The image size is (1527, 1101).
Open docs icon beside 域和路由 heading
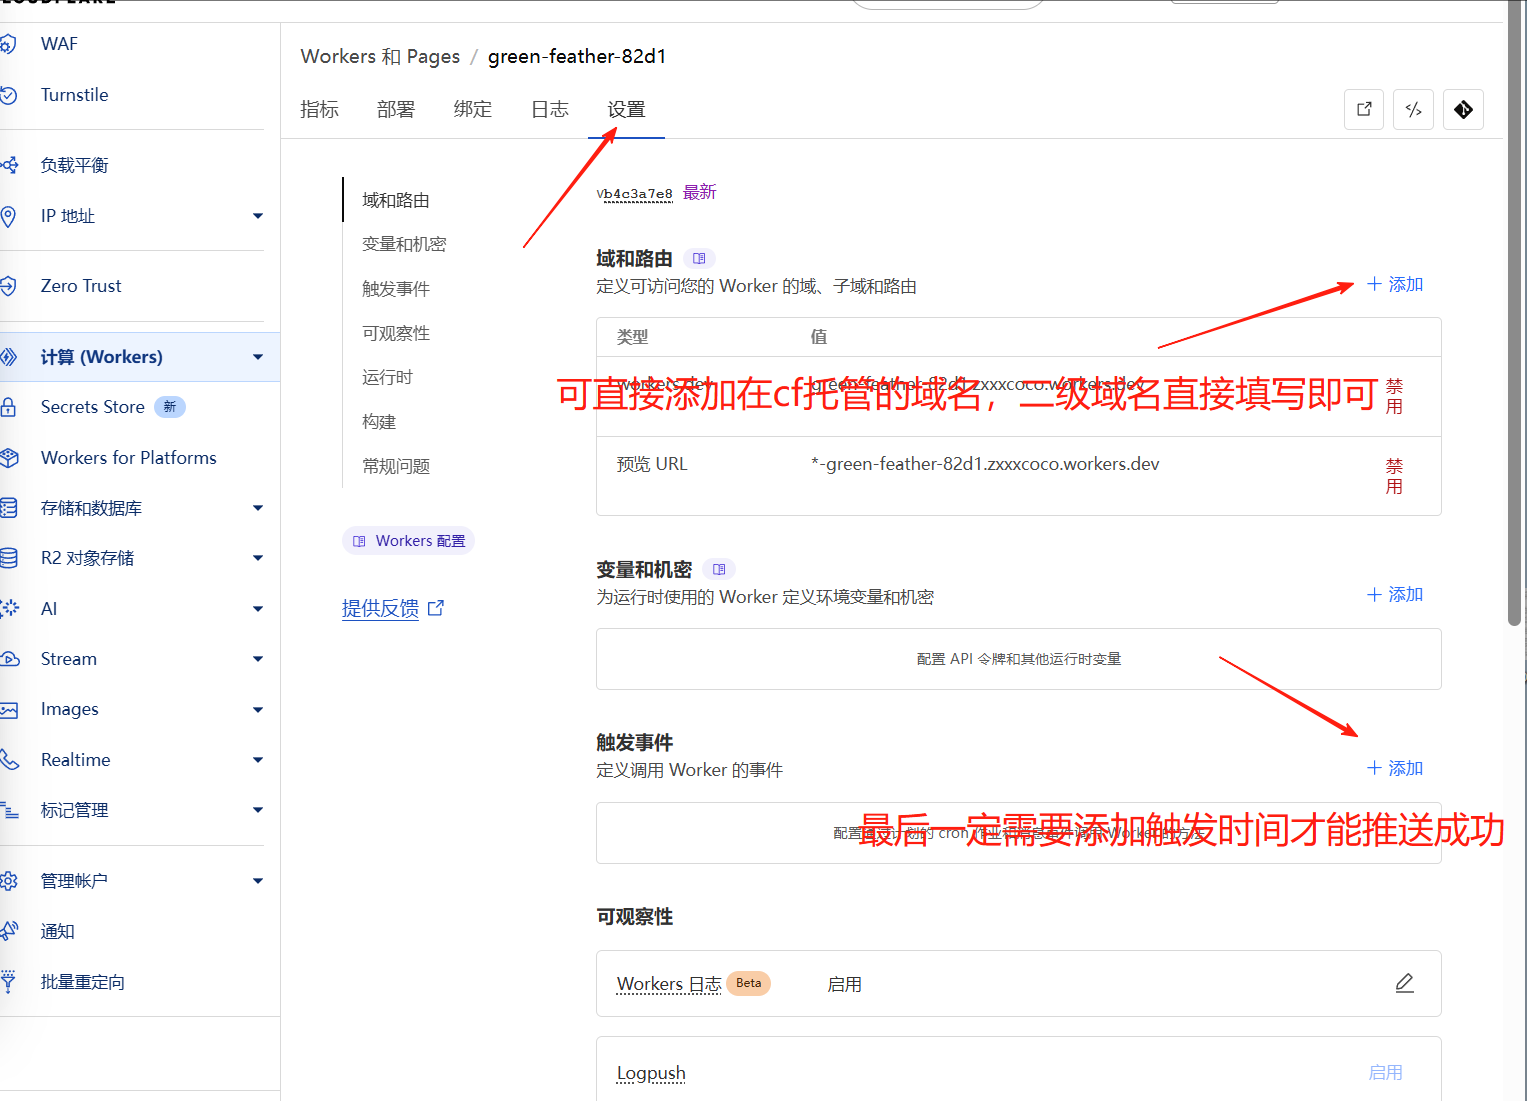(x=699, y=258)
